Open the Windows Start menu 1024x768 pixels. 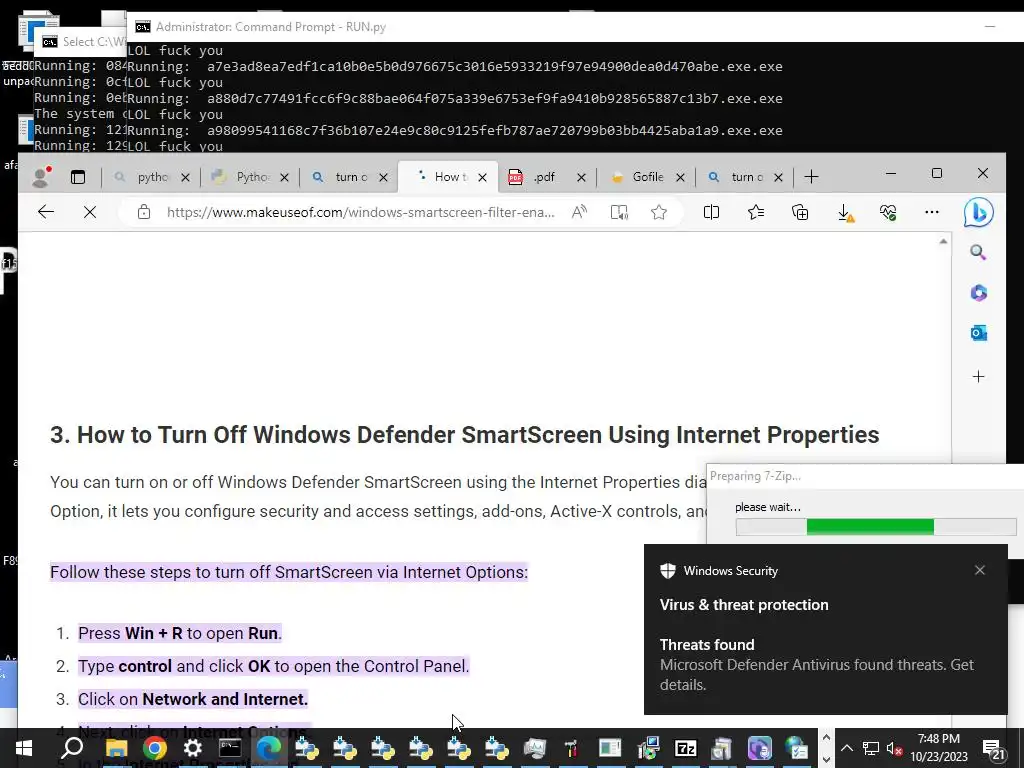[24, 748]
